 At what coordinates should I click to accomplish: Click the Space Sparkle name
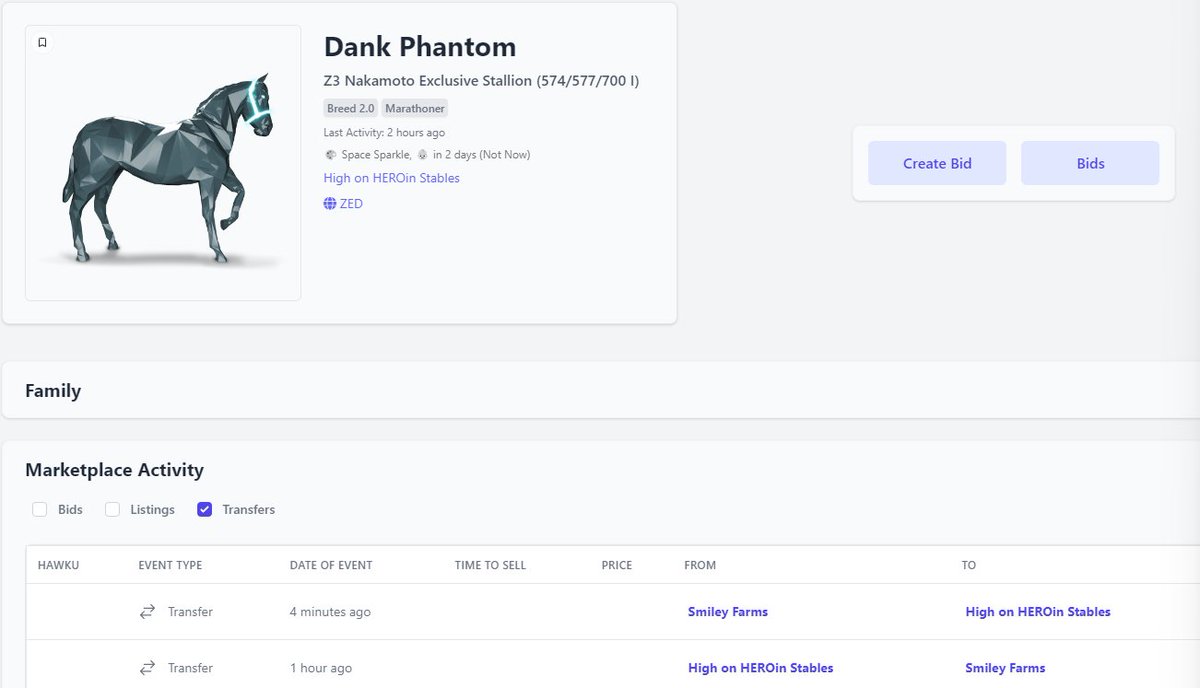tap(376, 155)
